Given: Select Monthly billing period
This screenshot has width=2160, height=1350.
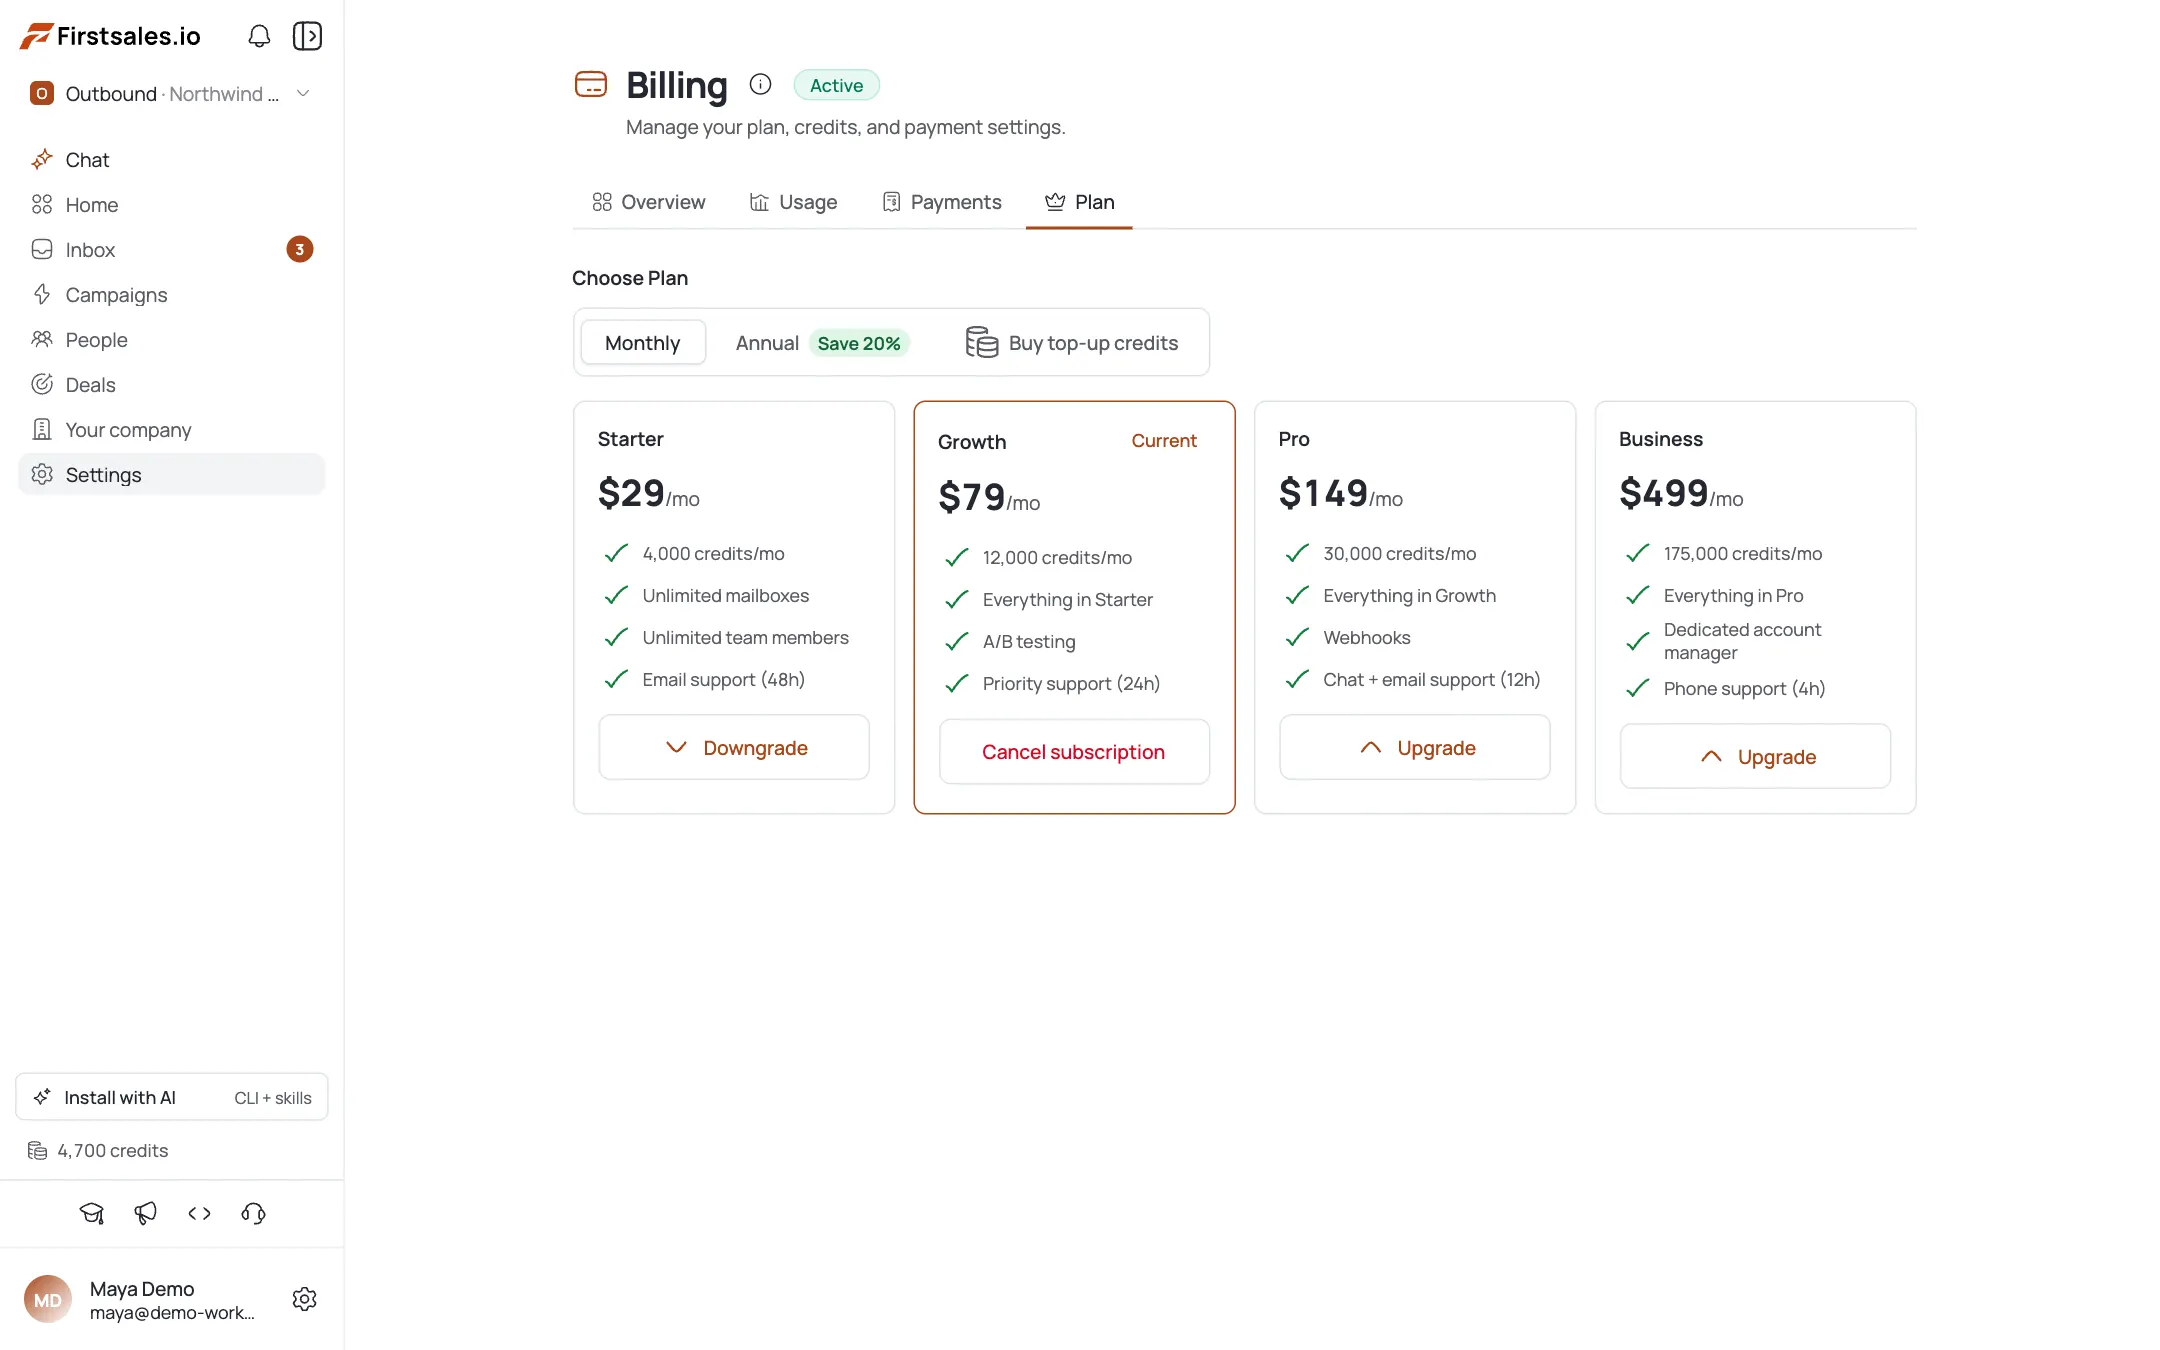Looking at the screenshot, I should pos(643,343).
